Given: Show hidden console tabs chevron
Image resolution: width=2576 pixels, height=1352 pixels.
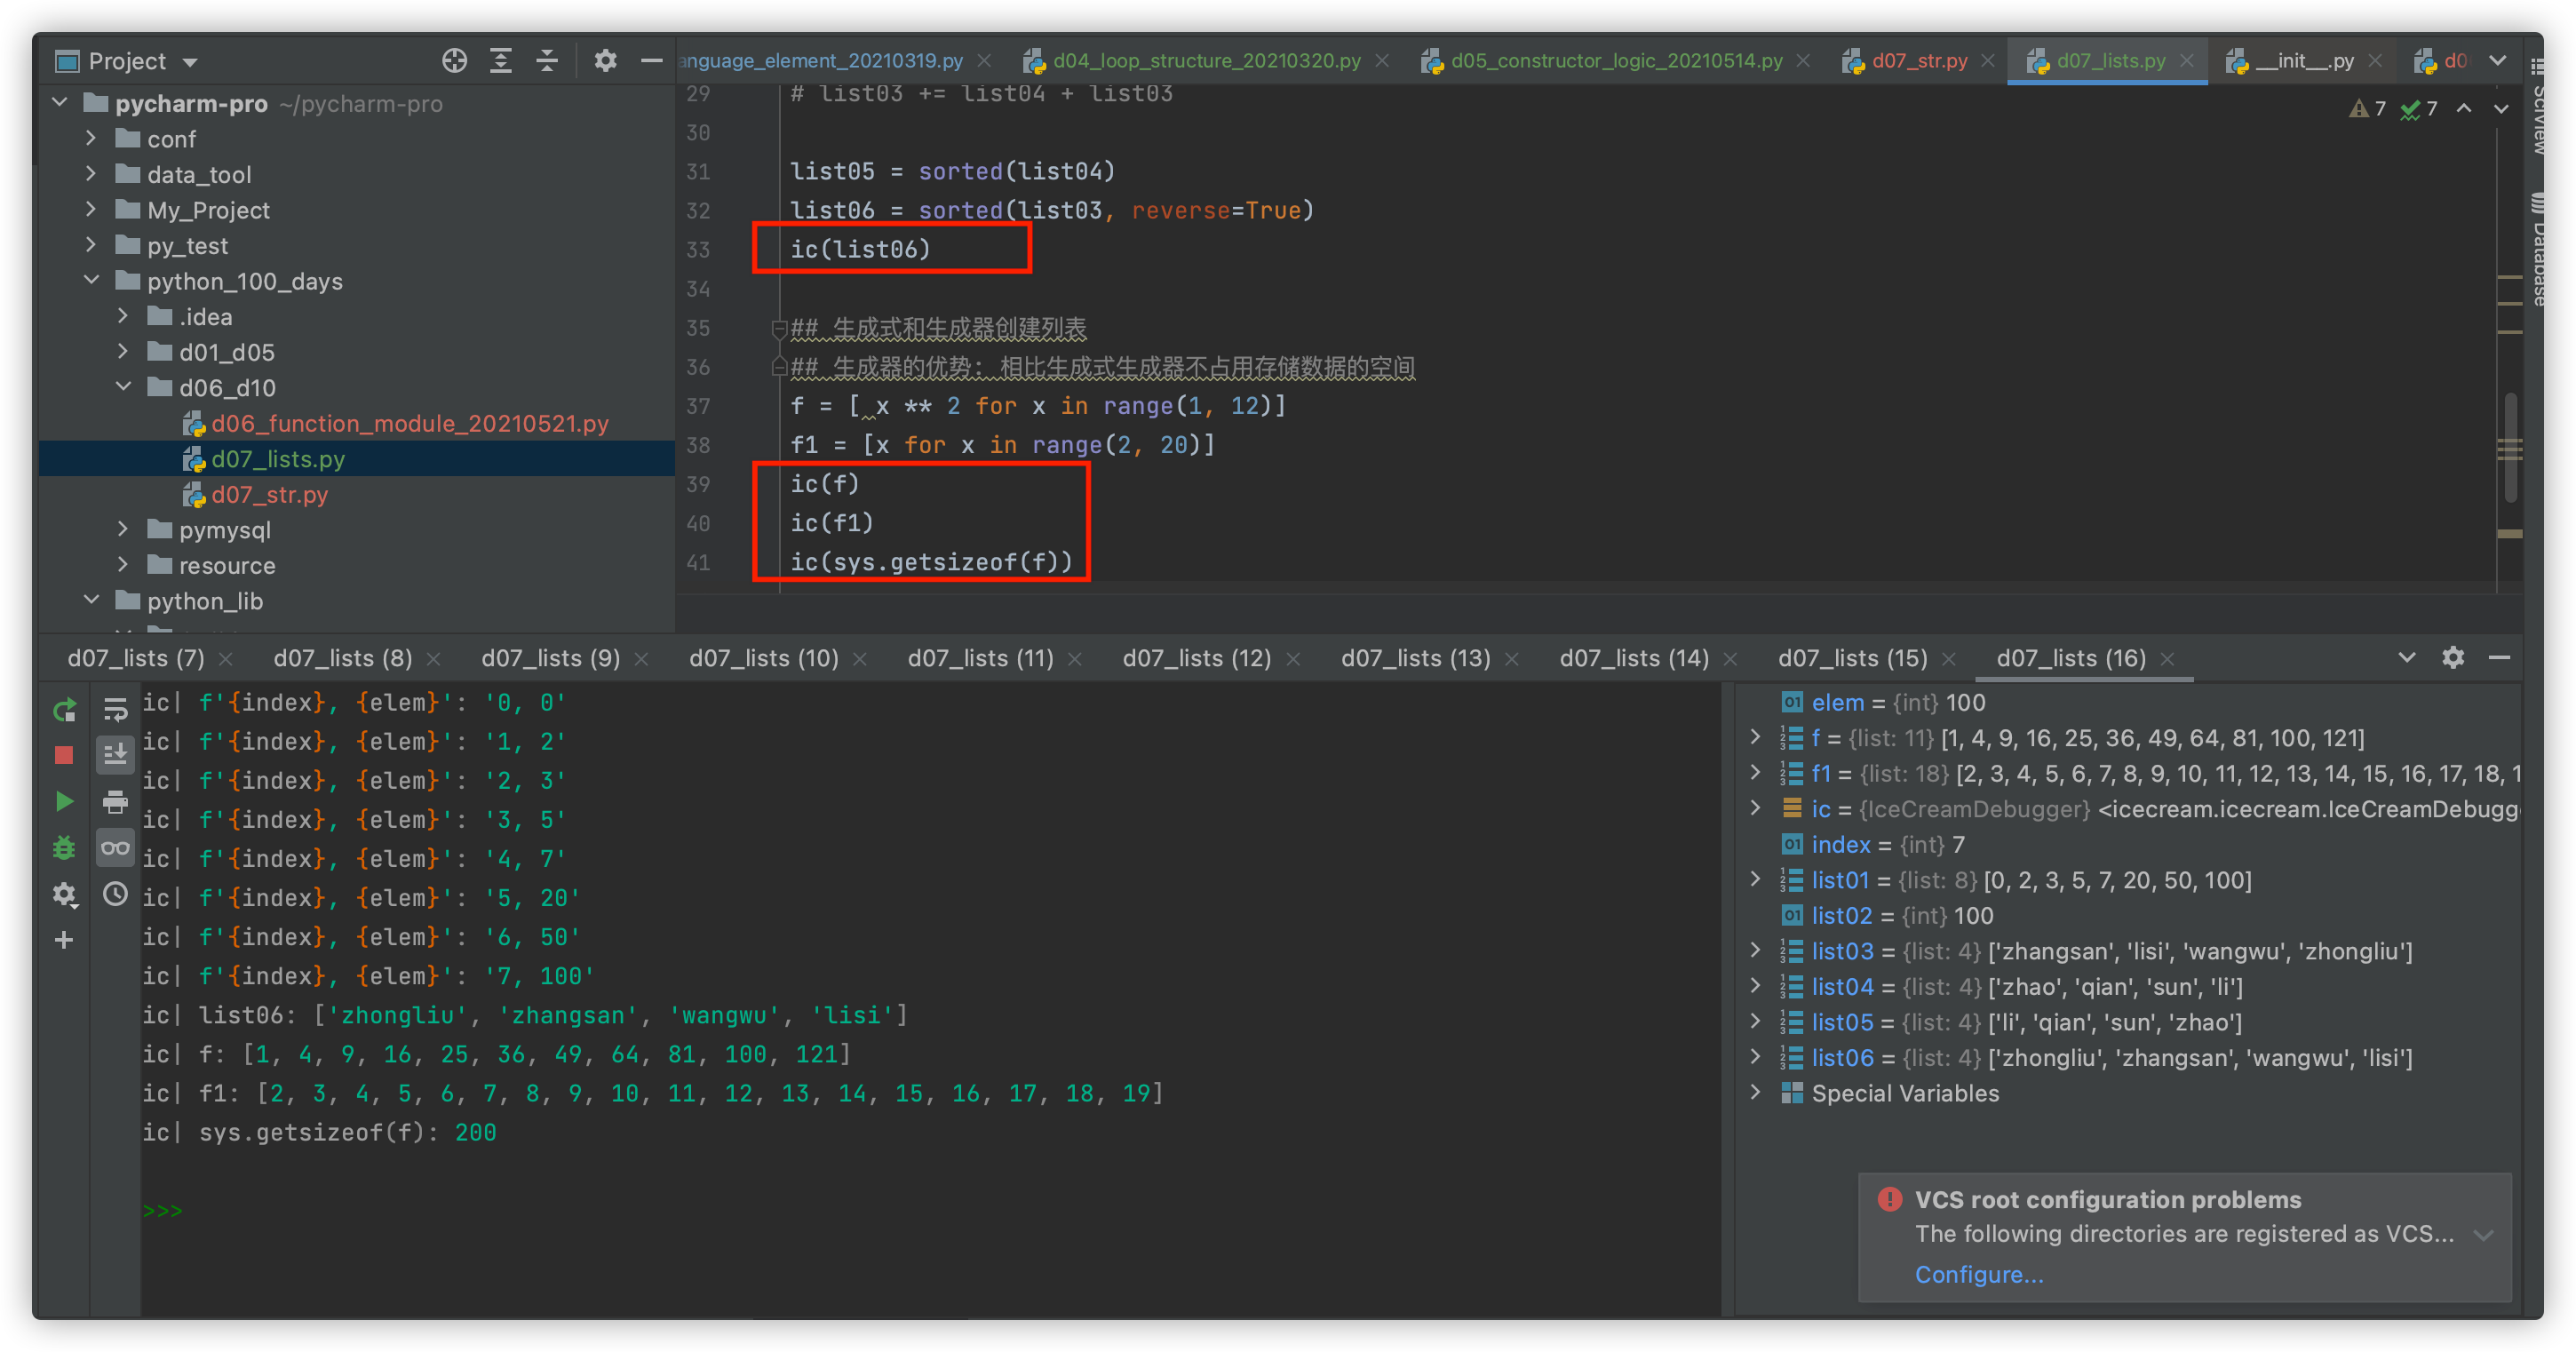Looking at the screenshot, I should tap(2407, 657).
